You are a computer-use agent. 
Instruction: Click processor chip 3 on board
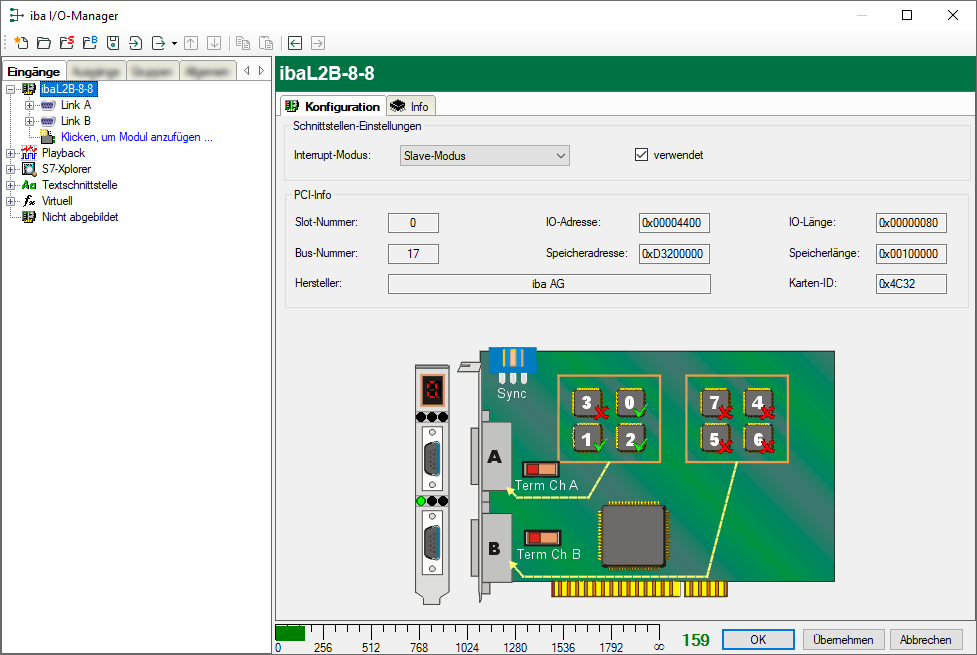point(588,403)
